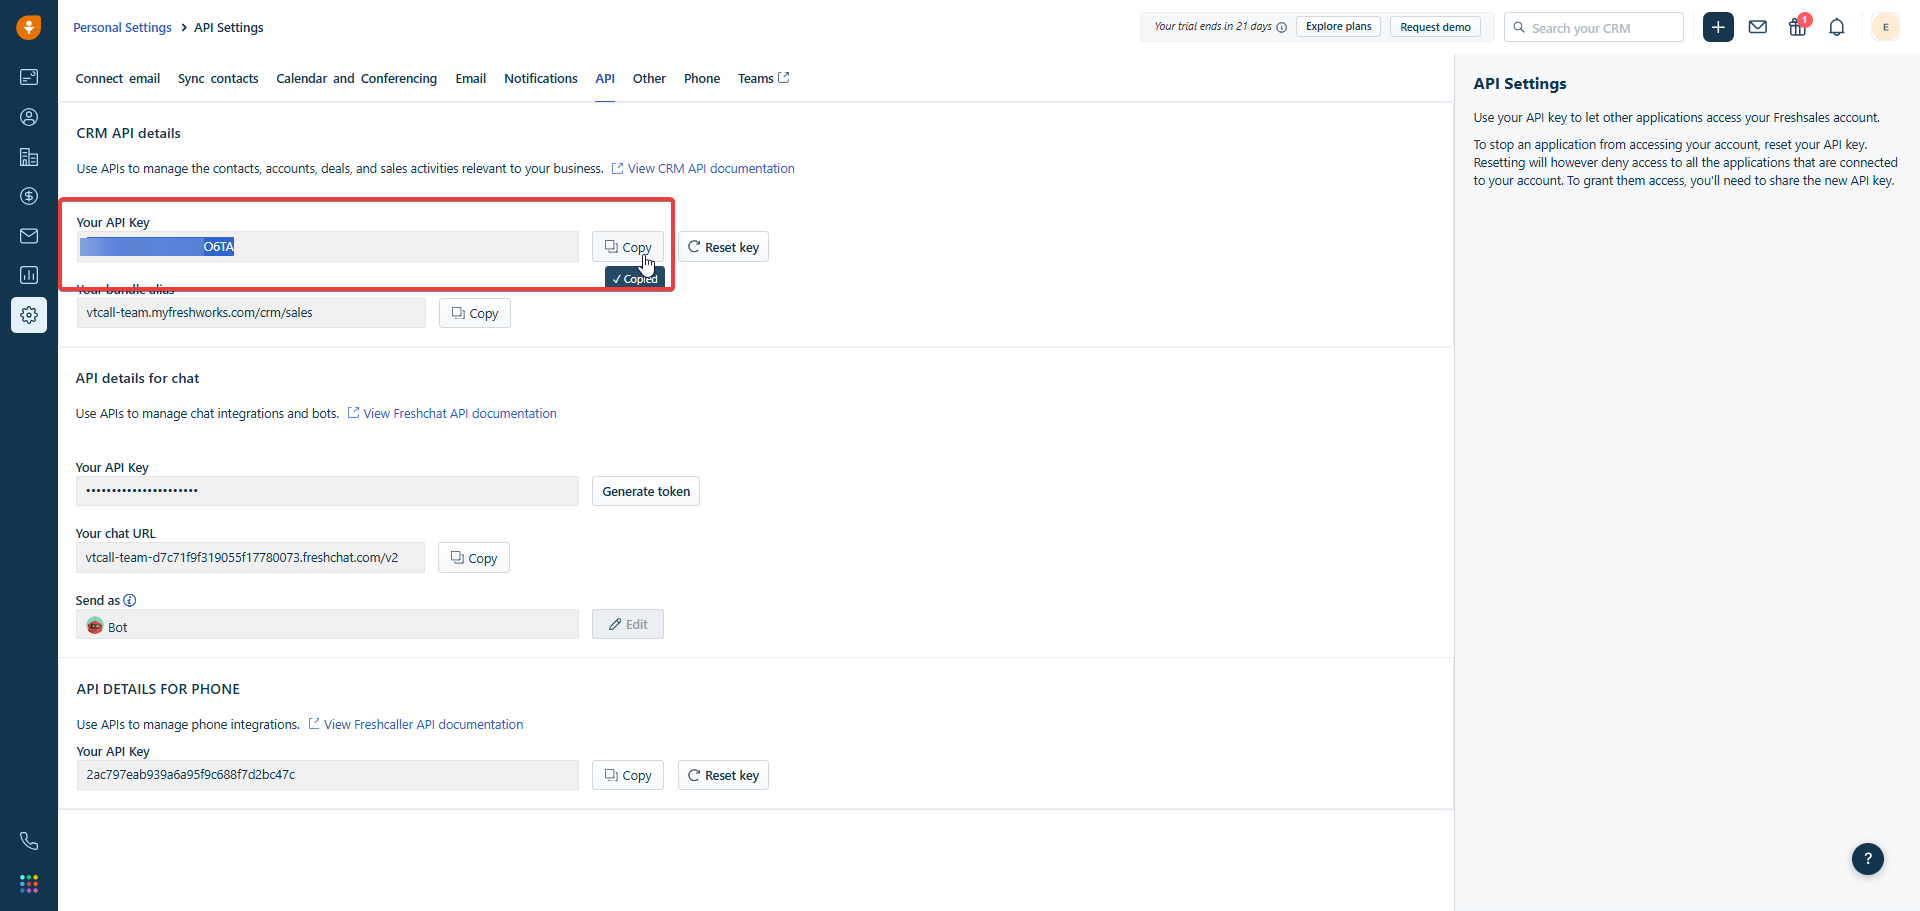
Task: Click 'Your trial ends in 21 days' text
Action: (1213, 27)
